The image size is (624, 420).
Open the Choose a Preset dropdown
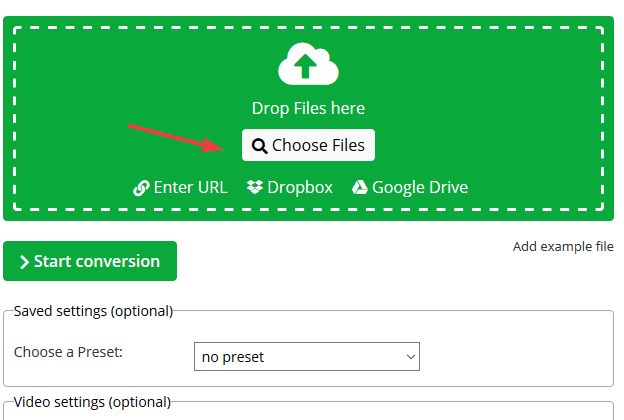[x=307, y=357]
